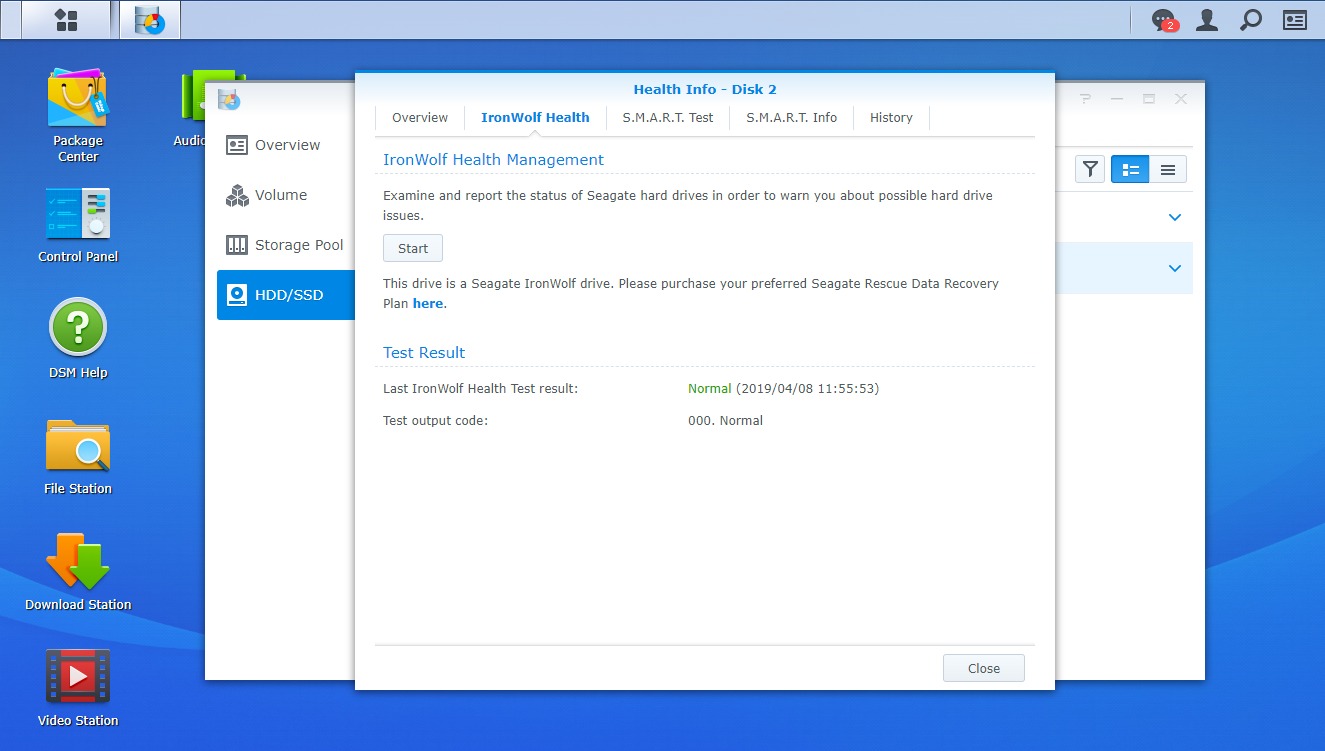Open the widgets panel icon
This screenshot has height=751, width=1325.
[x=1295, y=20]
